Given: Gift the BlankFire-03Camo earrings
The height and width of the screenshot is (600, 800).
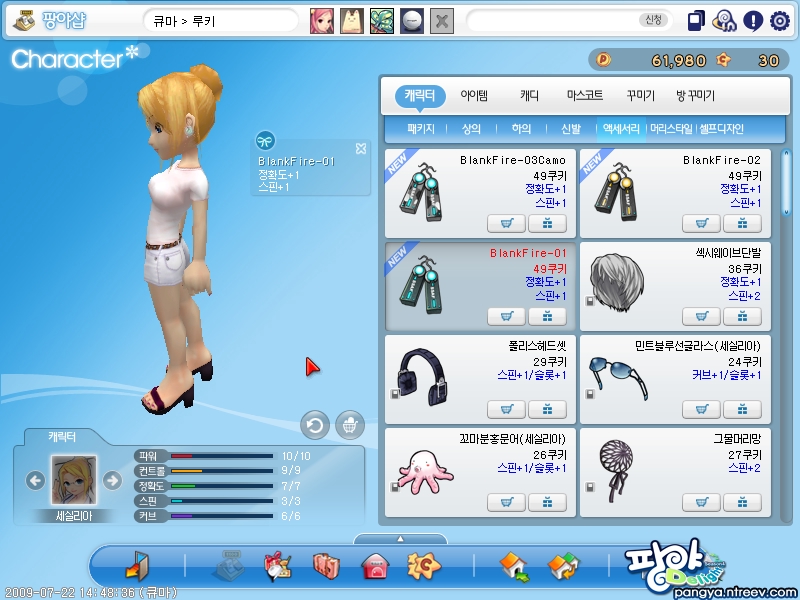Looking at the screenshot, I should tap(547, 223).
